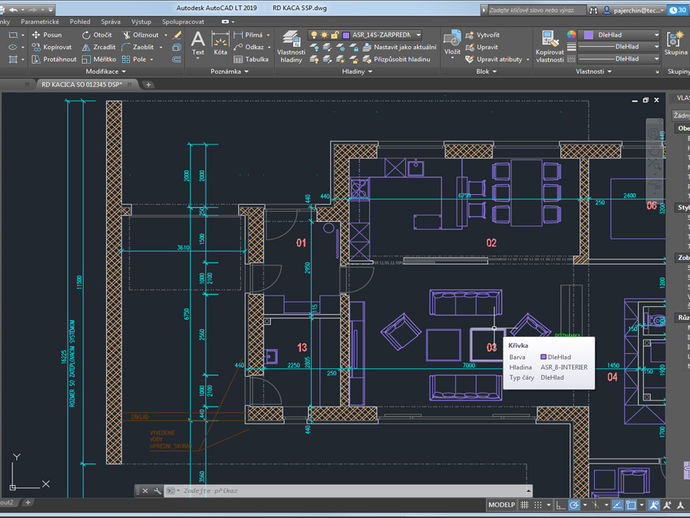Image resolution: width=690 pixels, height=518 pixels.
Task: Toggle the layer sun freeze icon
Action: point(324,35)
